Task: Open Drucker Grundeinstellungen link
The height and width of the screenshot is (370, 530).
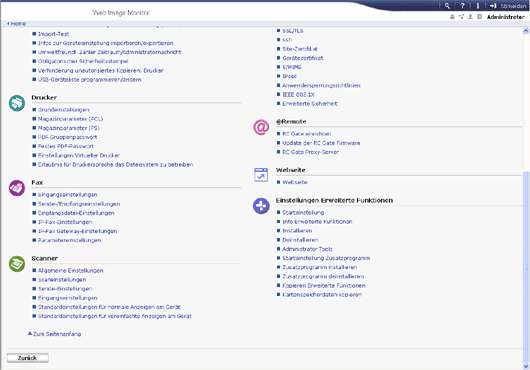Action: click(x=64, y=110)
